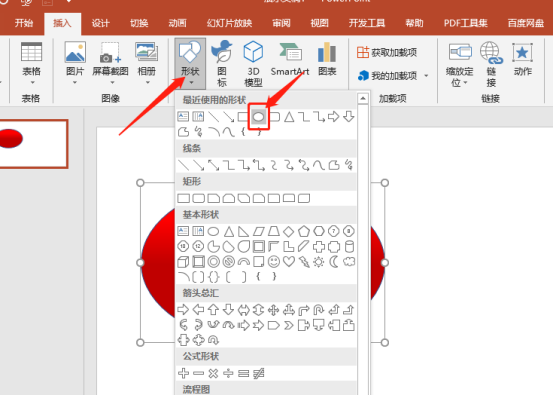
Task: Expand the 相册 dropdown arrow
Action: point(148,83)
